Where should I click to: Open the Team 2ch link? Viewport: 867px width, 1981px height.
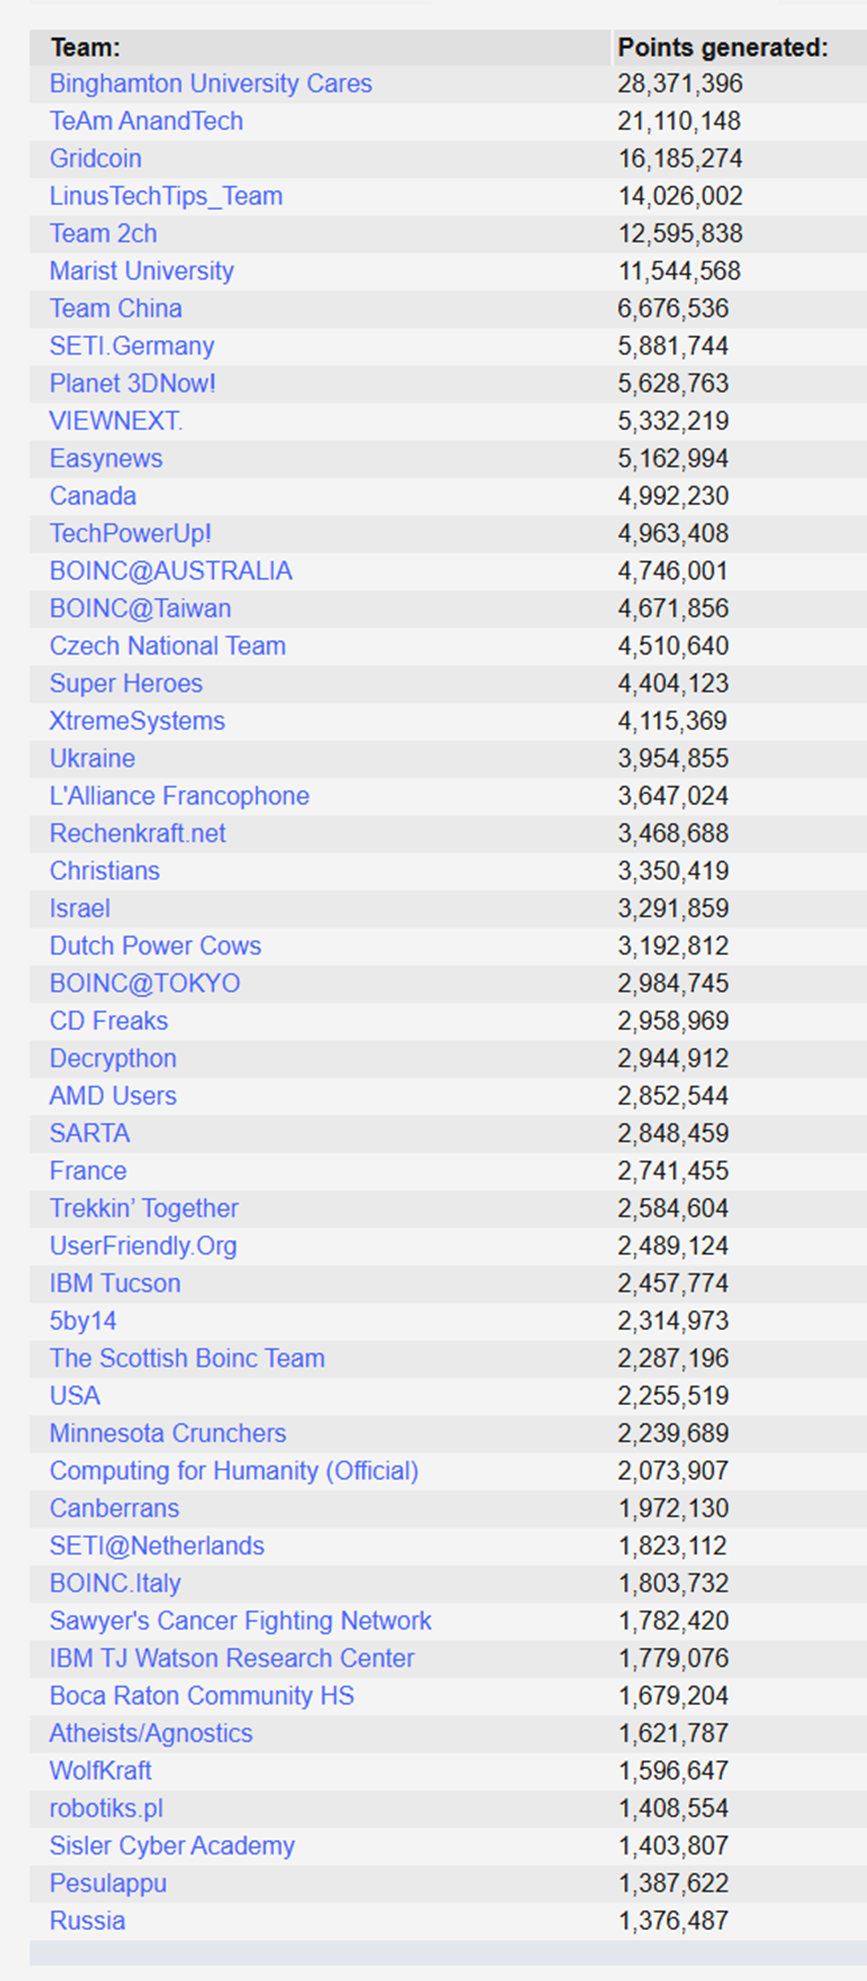click(104, 234)
